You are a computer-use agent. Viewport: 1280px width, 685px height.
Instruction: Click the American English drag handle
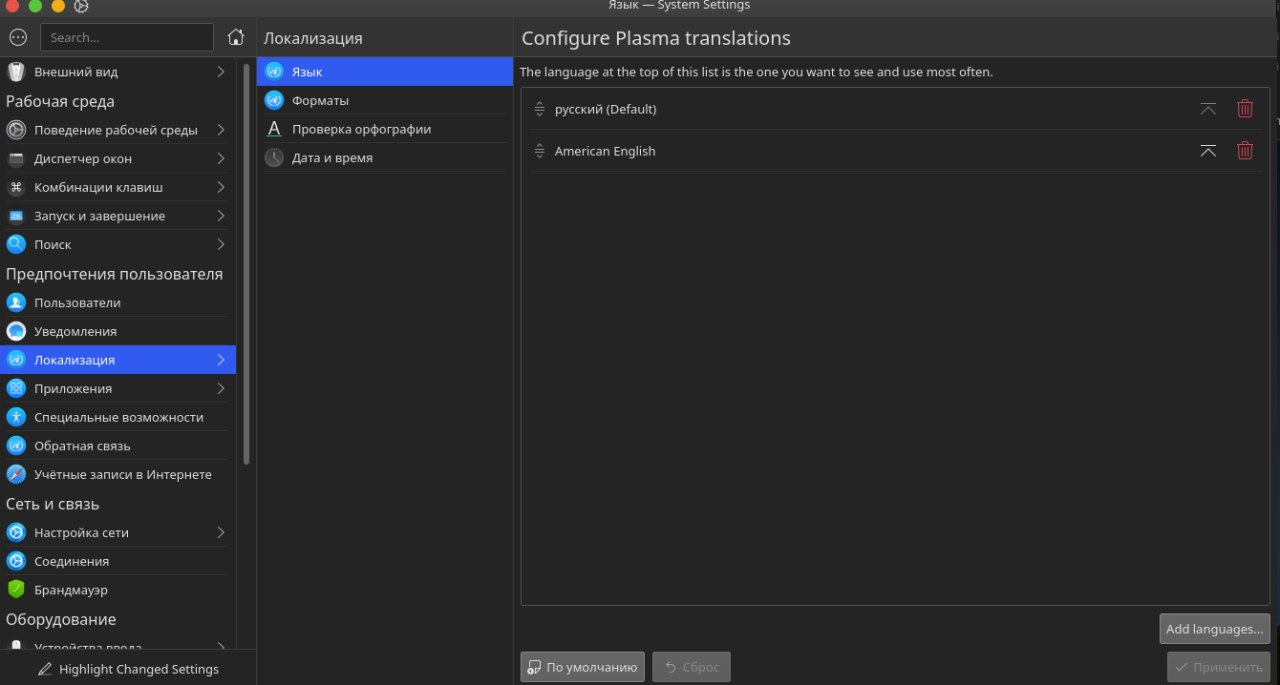coord(539,151)
